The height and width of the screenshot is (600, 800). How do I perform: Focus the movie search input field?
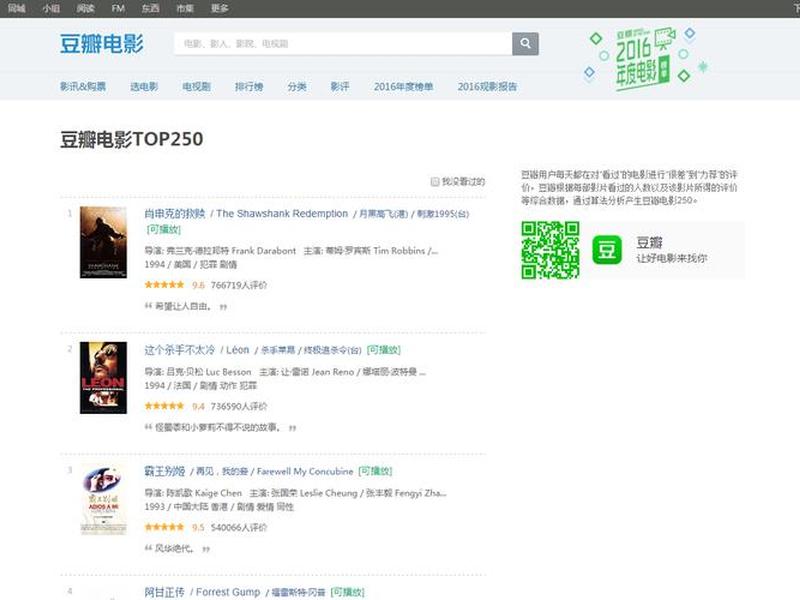tap(343, 44)
